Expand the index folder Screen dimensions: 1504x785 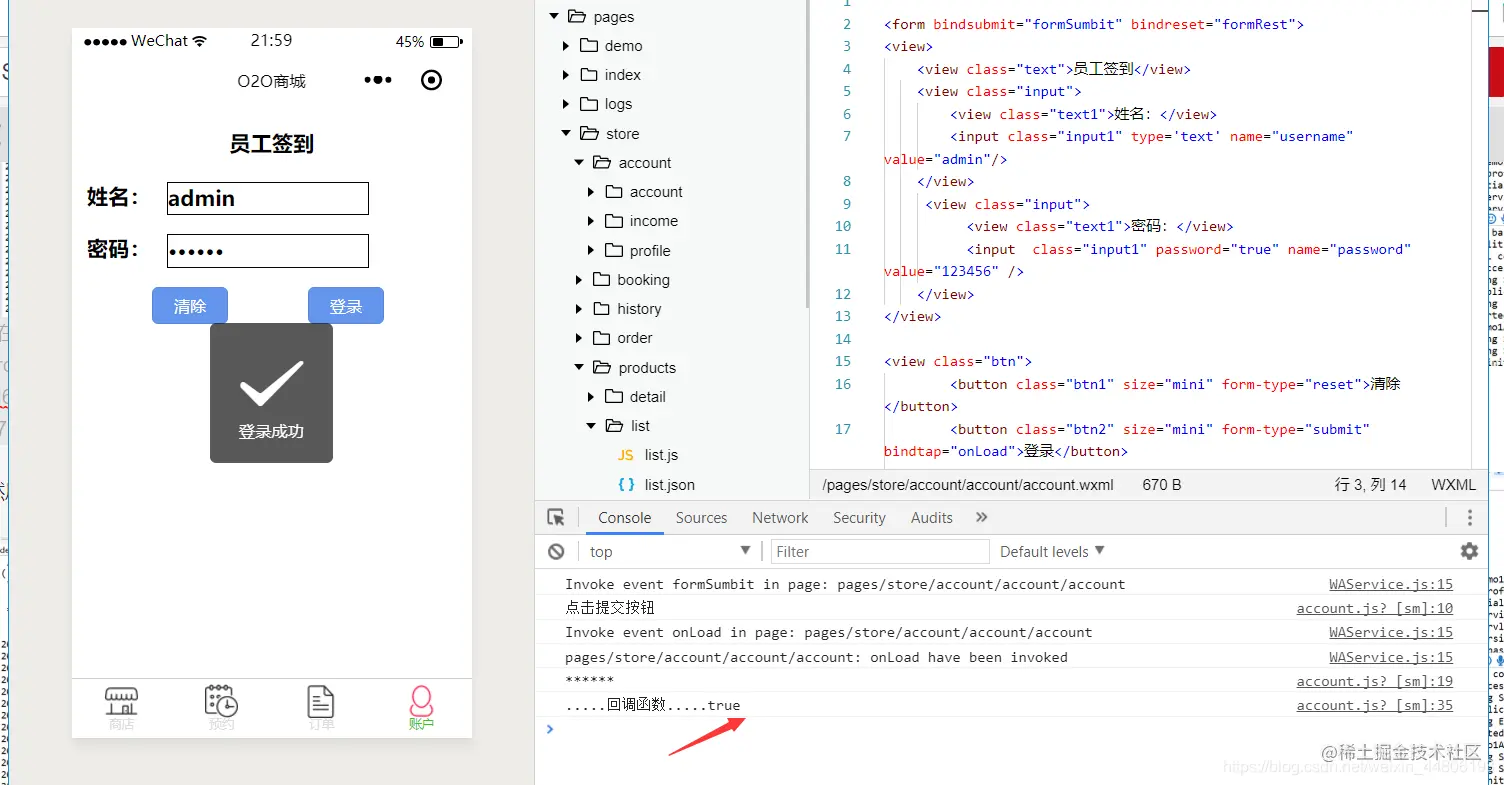point(566,75)
